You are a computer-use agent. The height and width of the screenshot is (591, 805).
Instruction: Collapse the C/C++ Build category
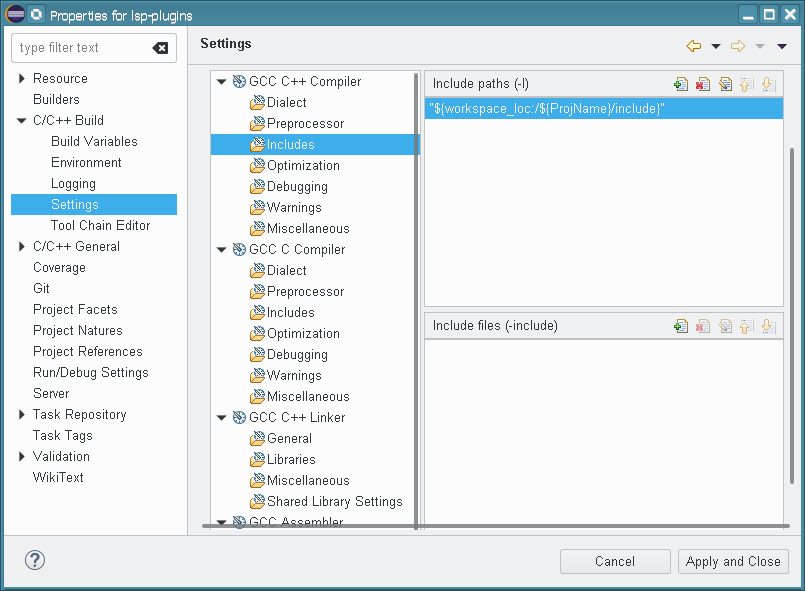(x=22, y=121)
